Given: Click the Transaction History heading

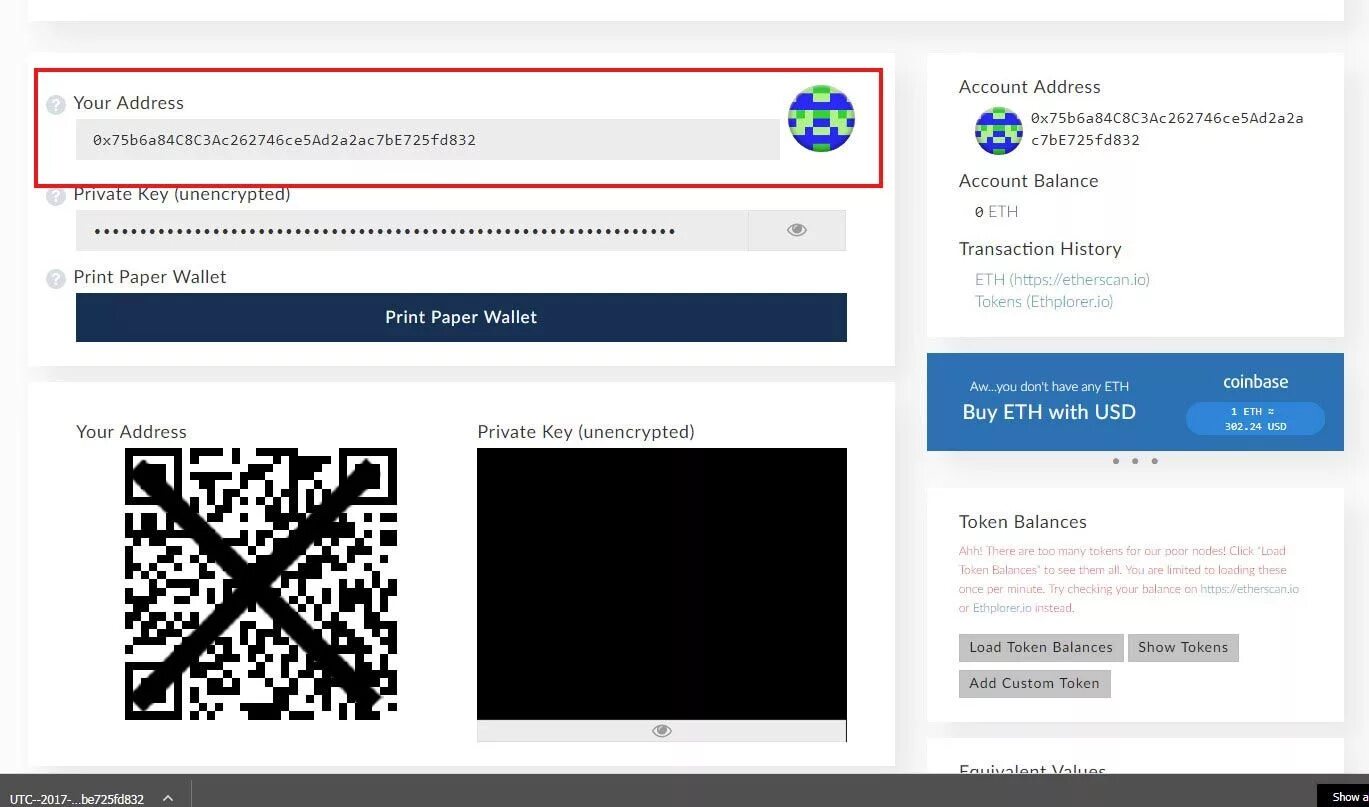Looking at the screenshot, I should [x=1040, y=249].
